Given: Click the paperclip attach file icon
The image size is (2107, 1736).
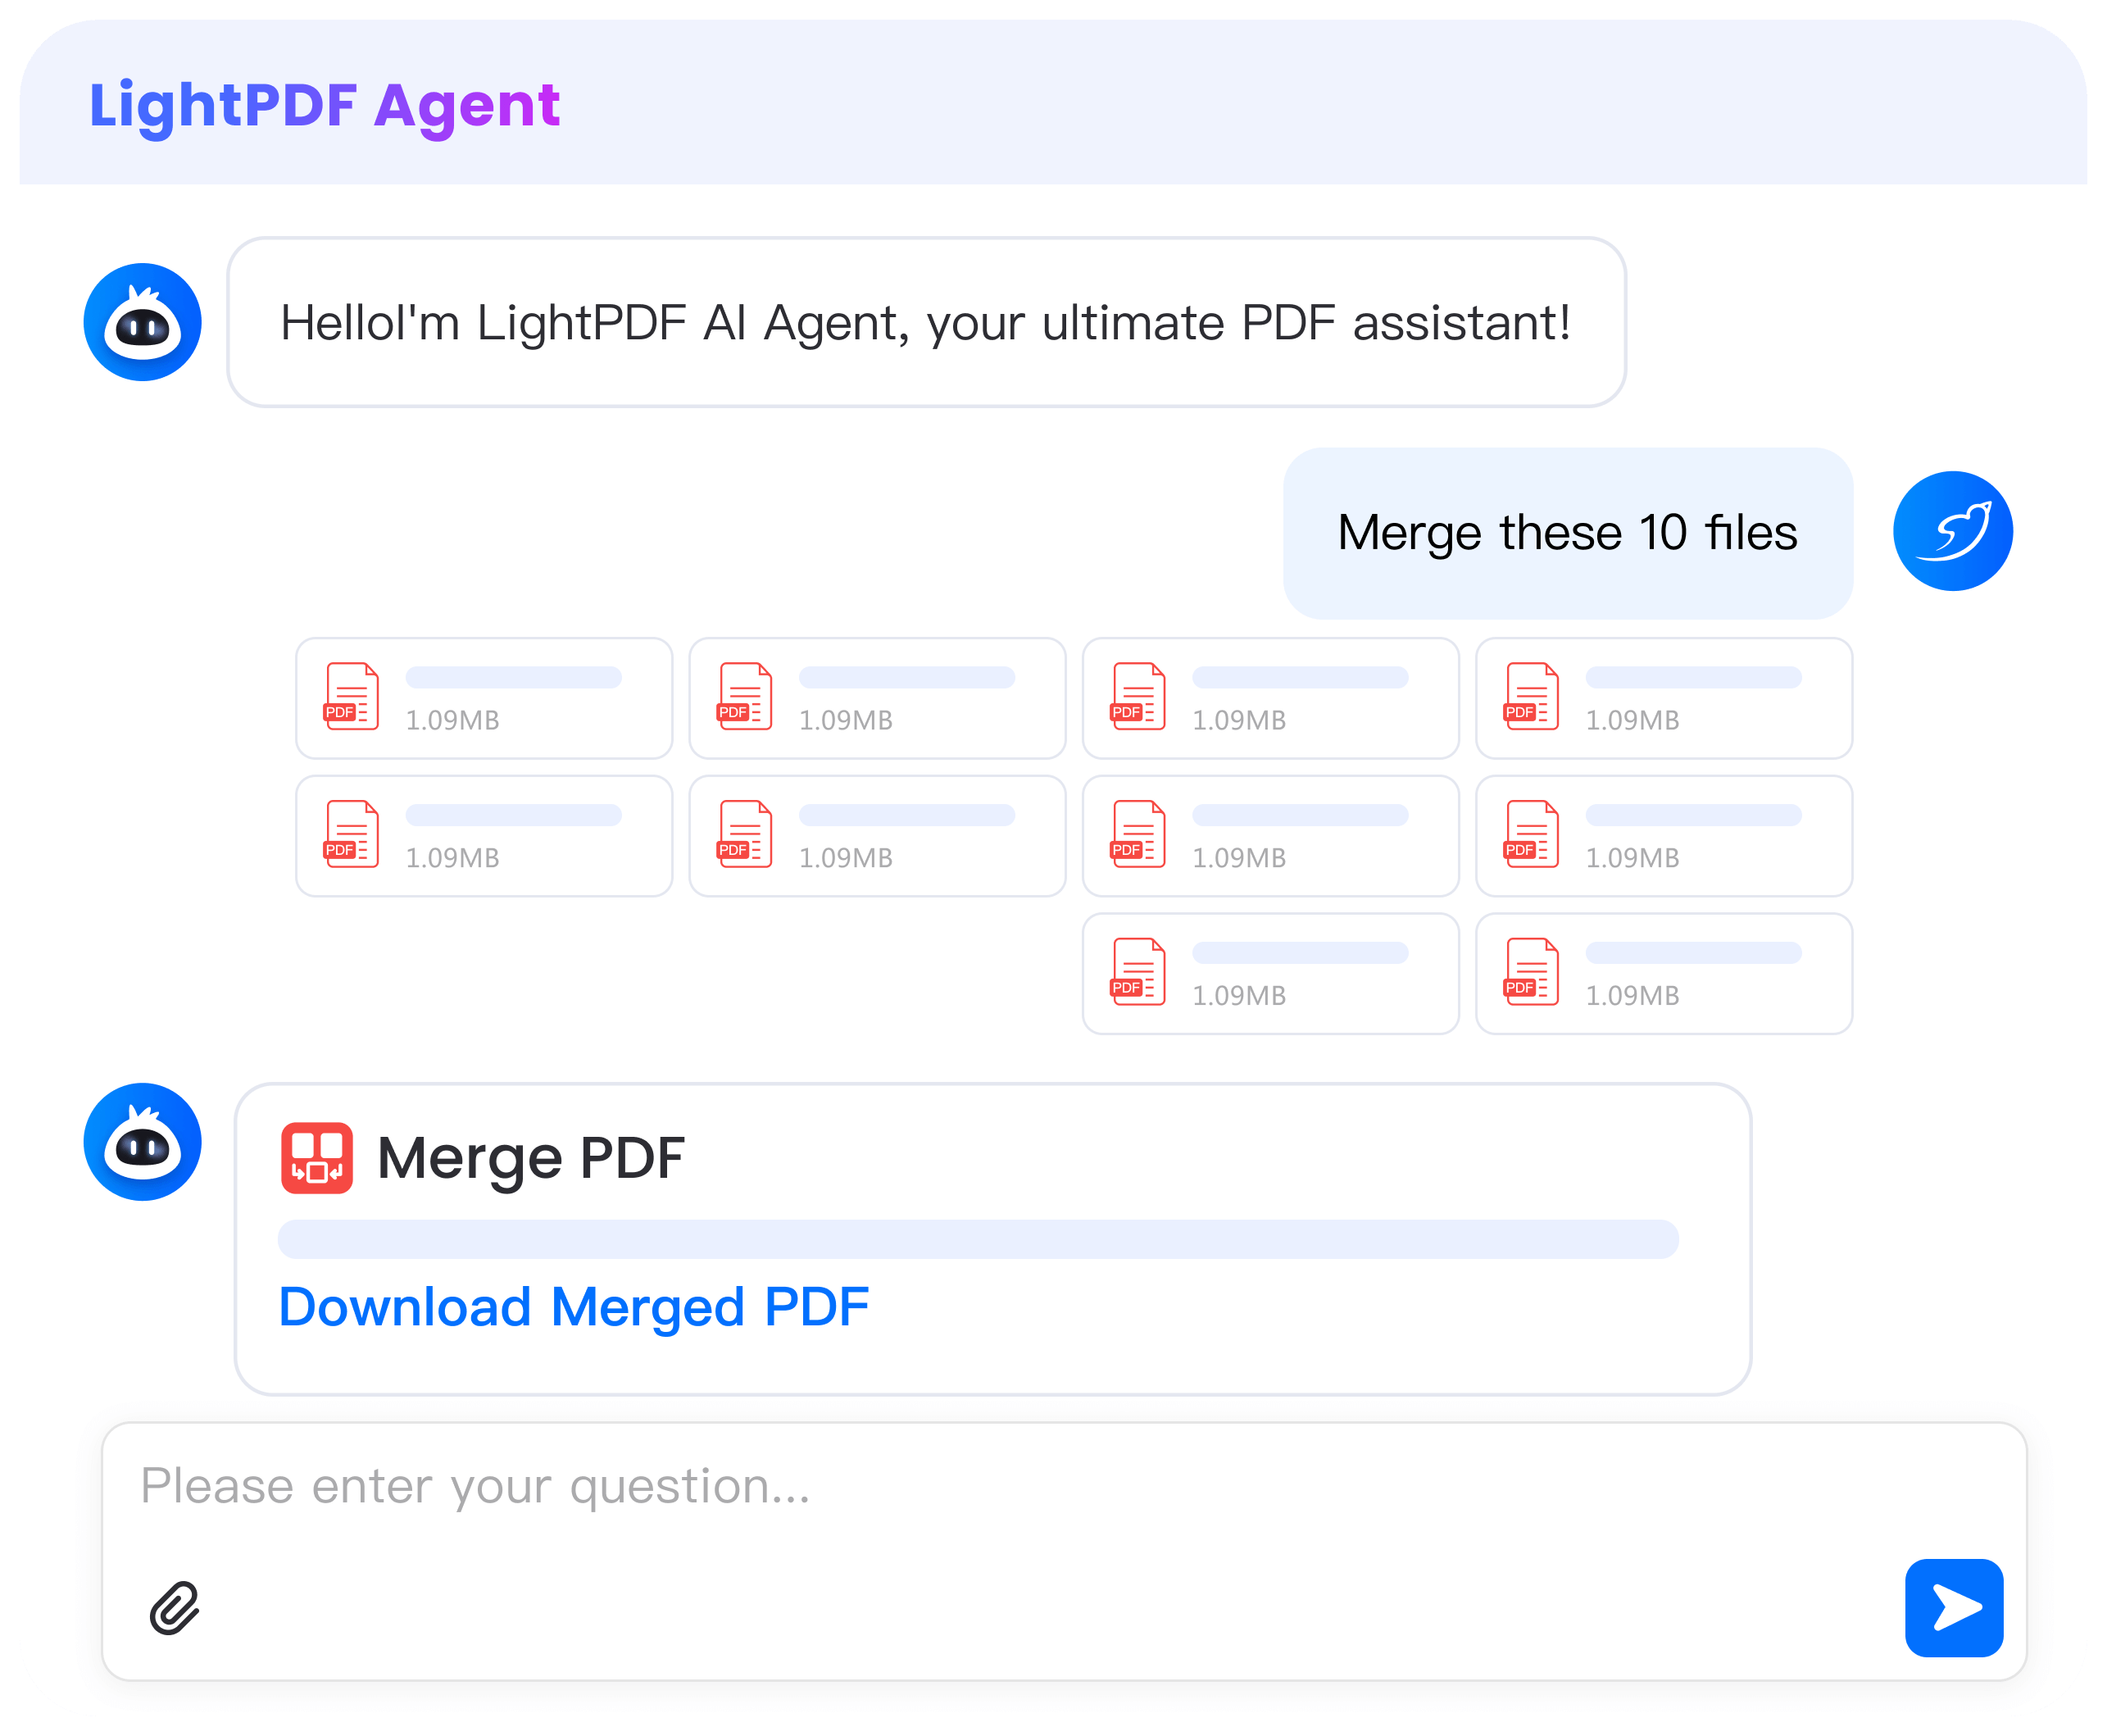Looking at the screenshot, I should point(175,1608).
